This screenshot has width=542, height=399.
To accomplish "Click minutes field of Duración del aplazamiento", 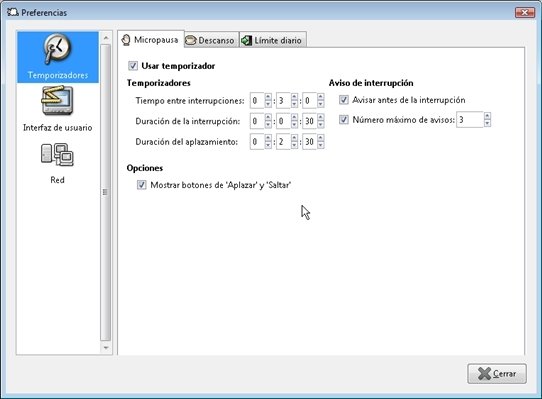I will (x=283, y=141).
